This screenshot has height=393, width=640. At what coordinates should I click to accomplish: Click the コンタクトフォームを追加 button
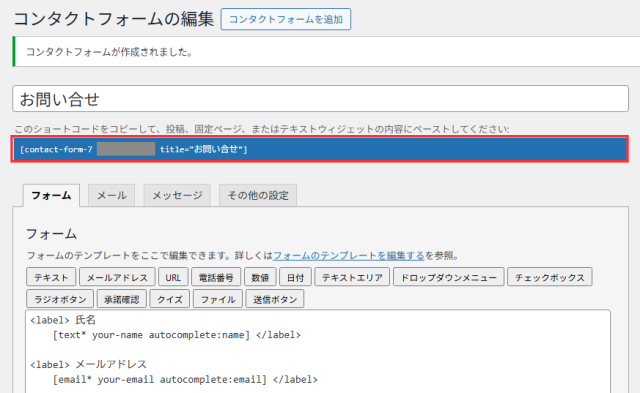pyautogui.click(x=286, y=19)
